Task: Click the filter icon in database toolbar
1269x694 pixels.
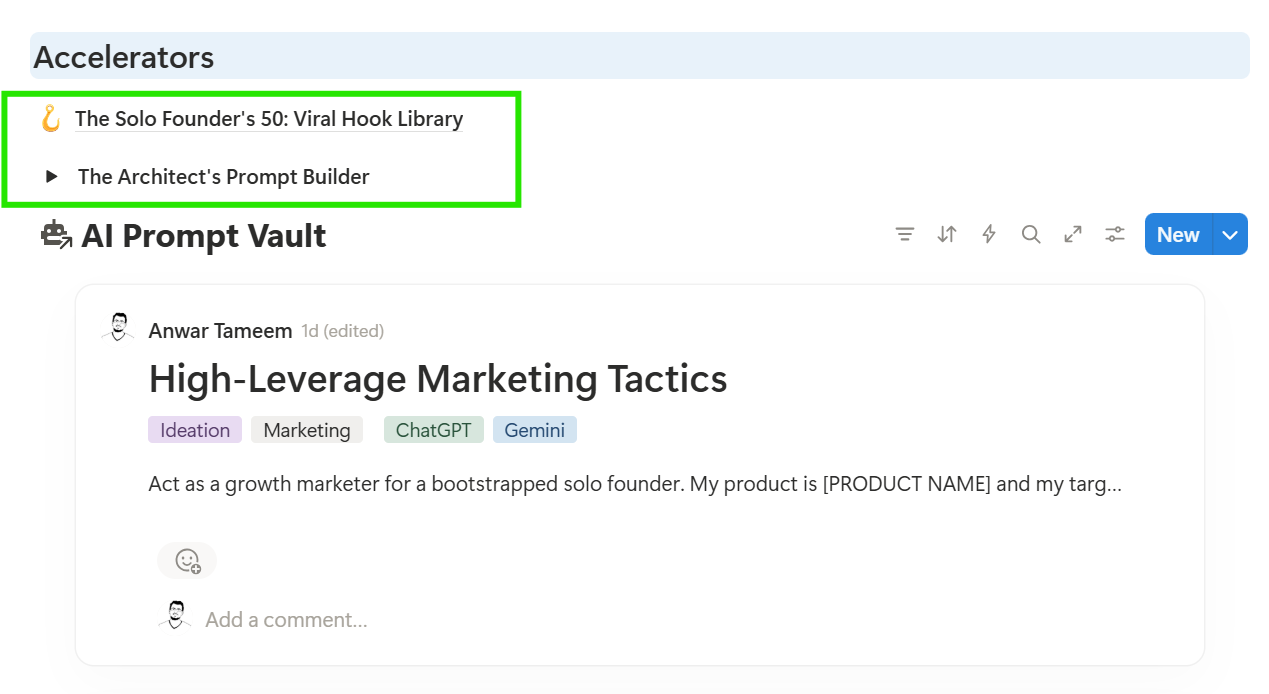Action: pyautogui.click(x=905, y=235)
